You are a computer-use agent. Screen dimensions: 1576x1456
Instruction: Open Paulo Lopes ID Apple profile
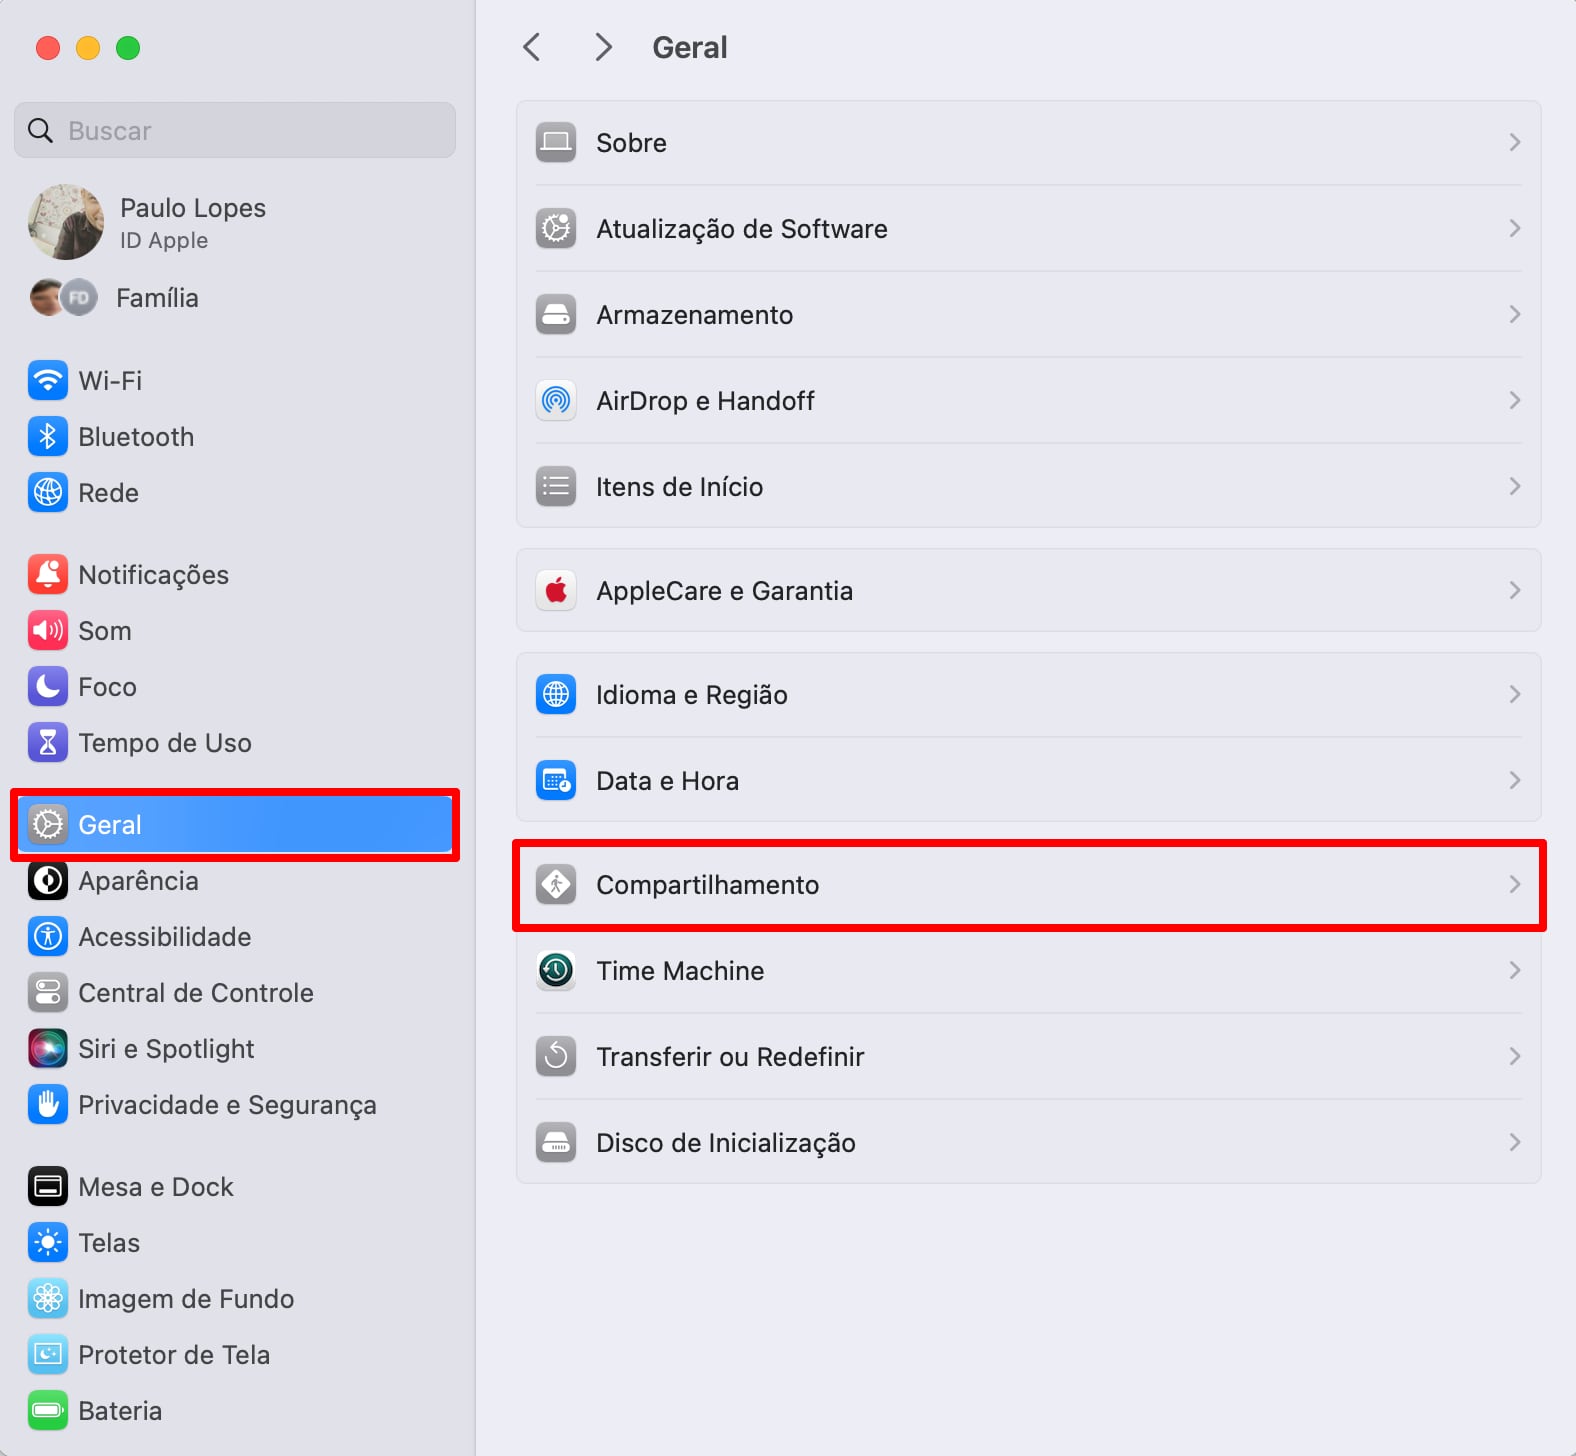(x=192, y=222)
